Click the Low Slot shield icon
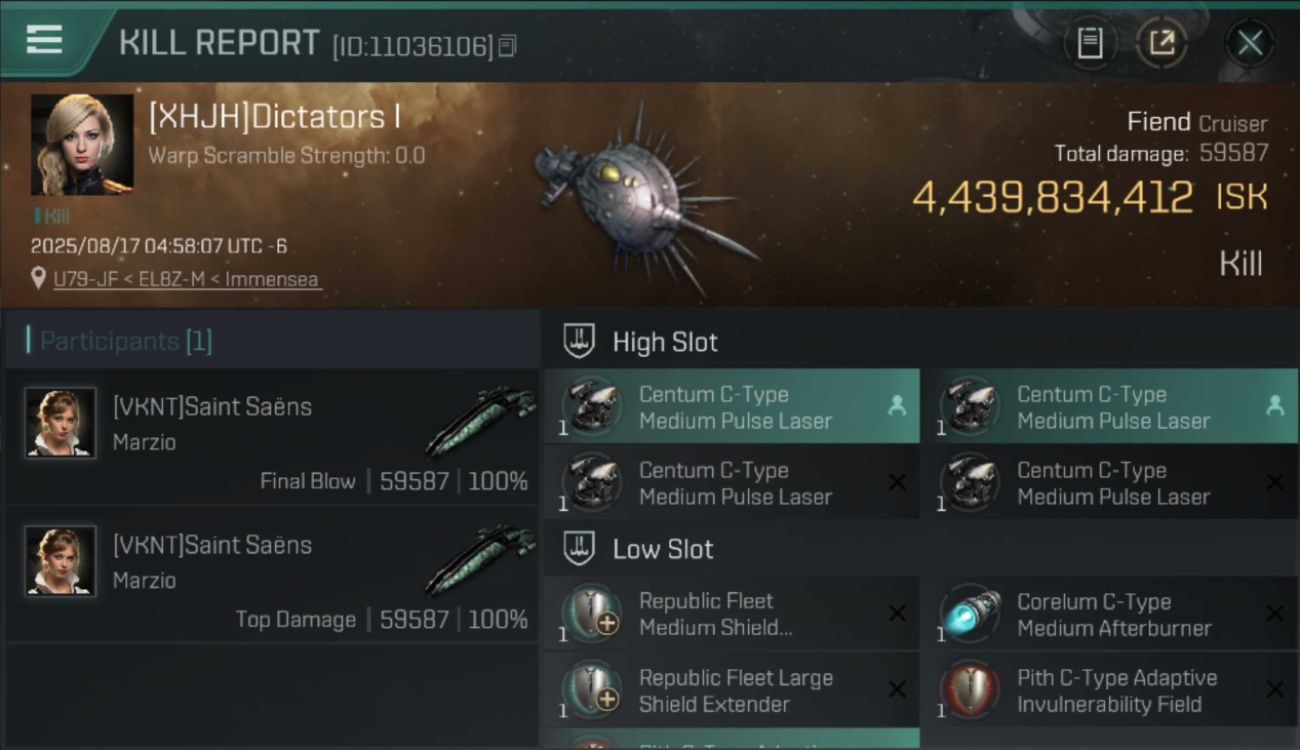 coord(580,548)
